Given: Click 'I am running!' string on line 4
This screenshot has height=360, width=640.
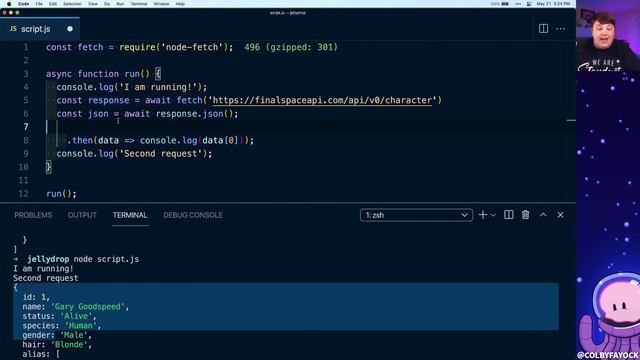Looking at the screenshot, I should (x=158, y=87).
